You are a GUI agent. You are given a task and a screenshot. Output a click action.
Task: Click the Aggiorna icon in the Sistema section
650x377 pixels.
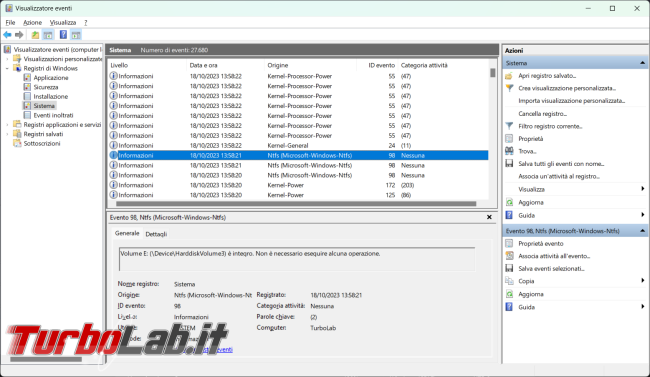click(509, 202)
